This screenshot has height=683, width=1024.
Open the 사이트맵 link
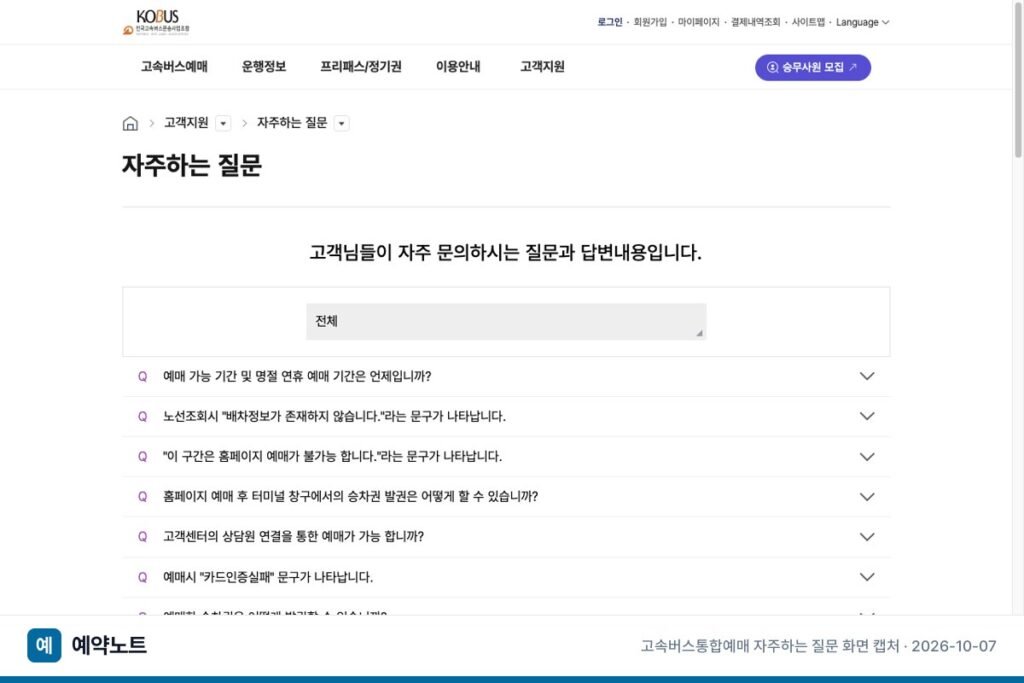click(x=808, y=22)
